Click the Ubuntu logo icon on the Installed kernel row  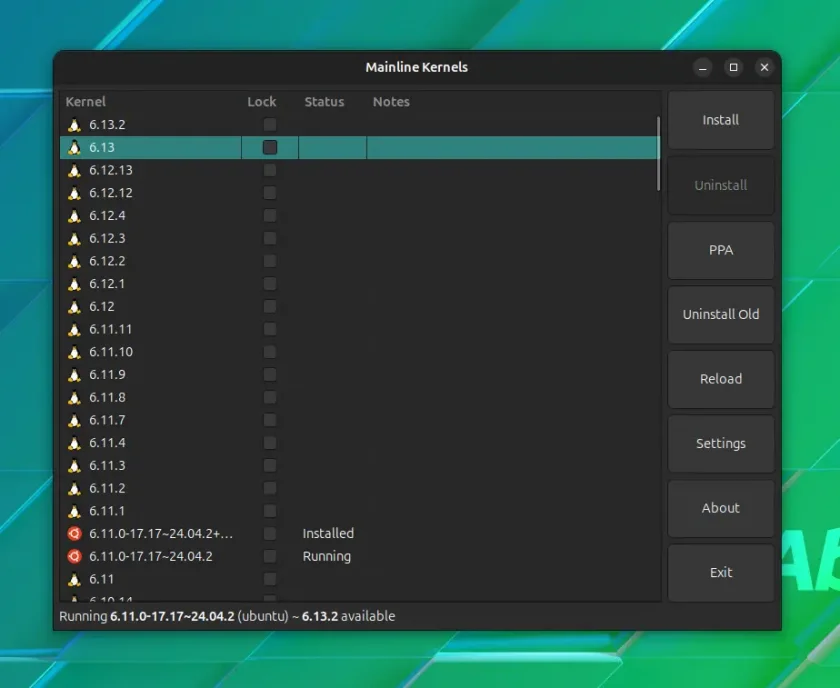[x=74, y=534]
